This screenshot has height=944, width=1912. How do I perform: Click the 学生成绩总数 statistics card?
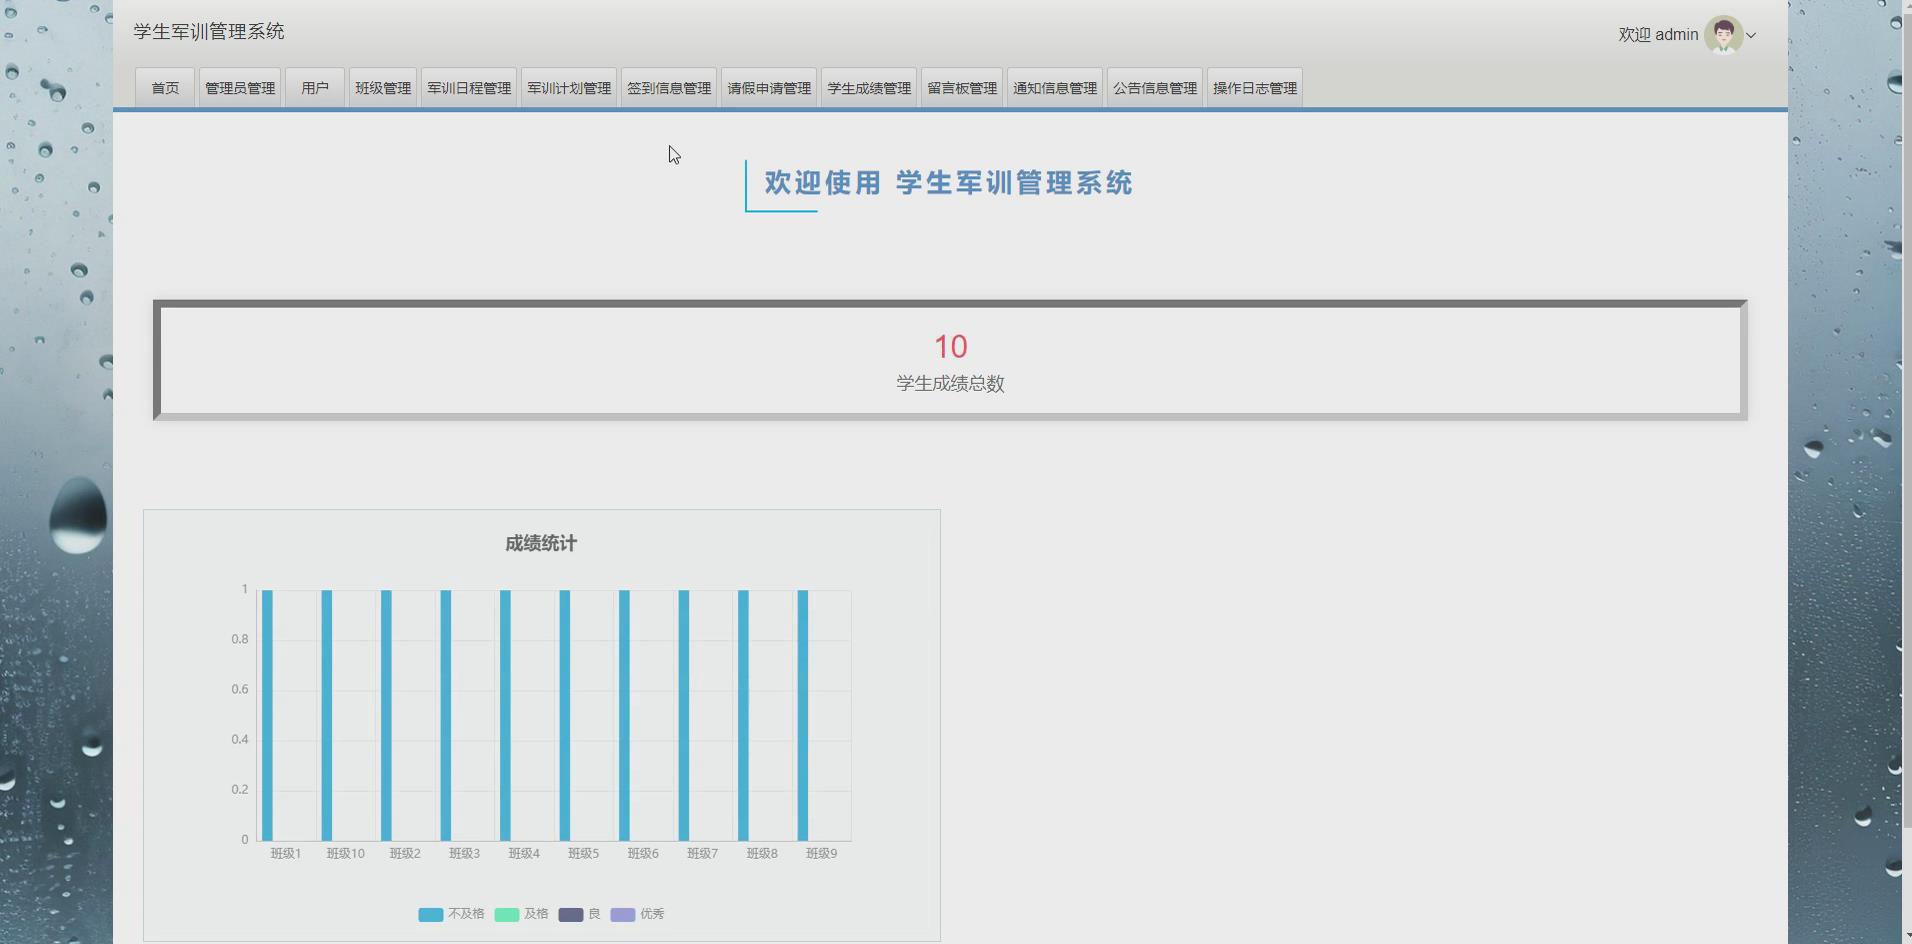[x=950, y=360]
